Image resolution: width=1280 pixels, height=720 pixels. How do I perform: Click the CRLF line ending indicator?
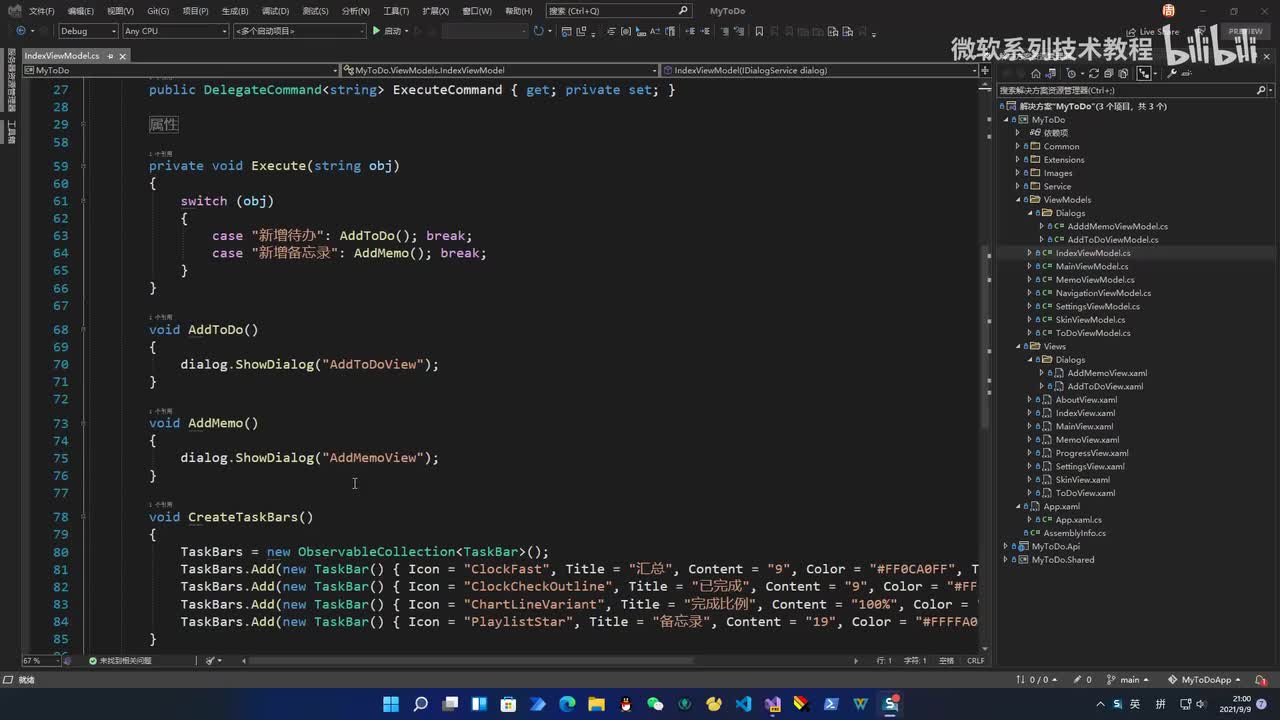(976, 660)
